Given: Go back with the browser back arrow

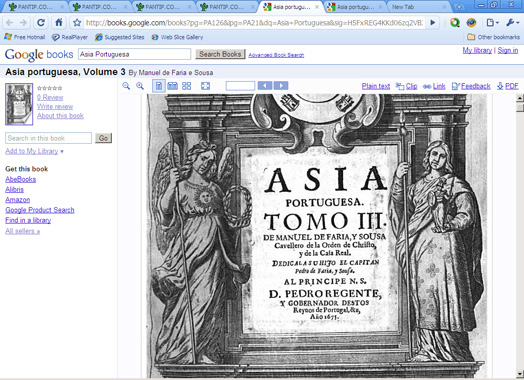Looking at the screenshot, I should point(9,23).
